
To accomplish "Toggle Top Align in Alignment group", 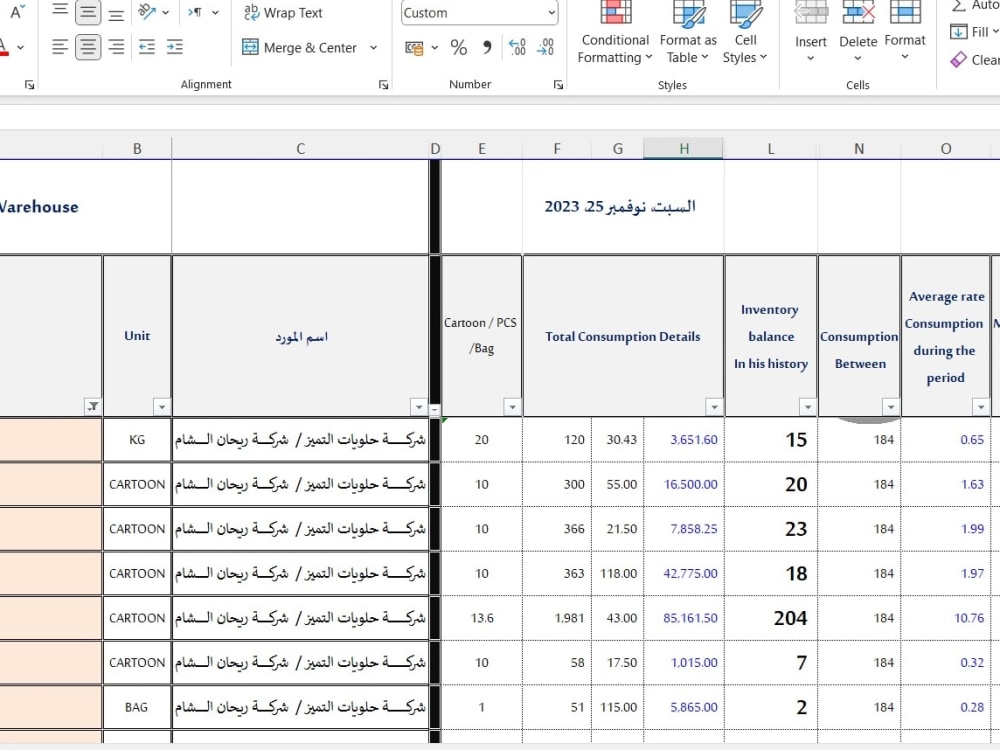I will (59, 11).
